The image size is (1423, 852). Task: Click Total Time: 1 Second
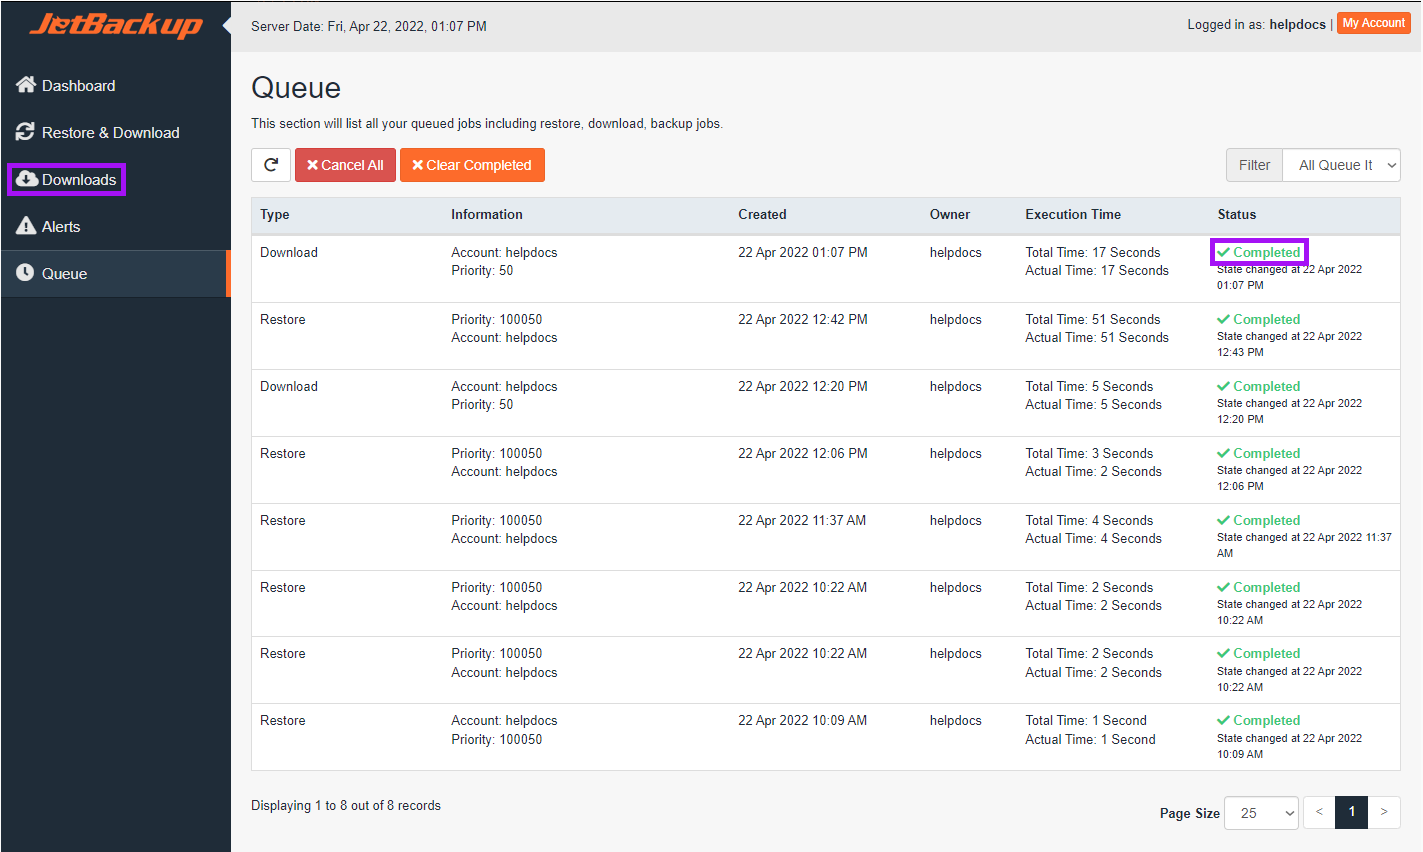pos(1086,720)
